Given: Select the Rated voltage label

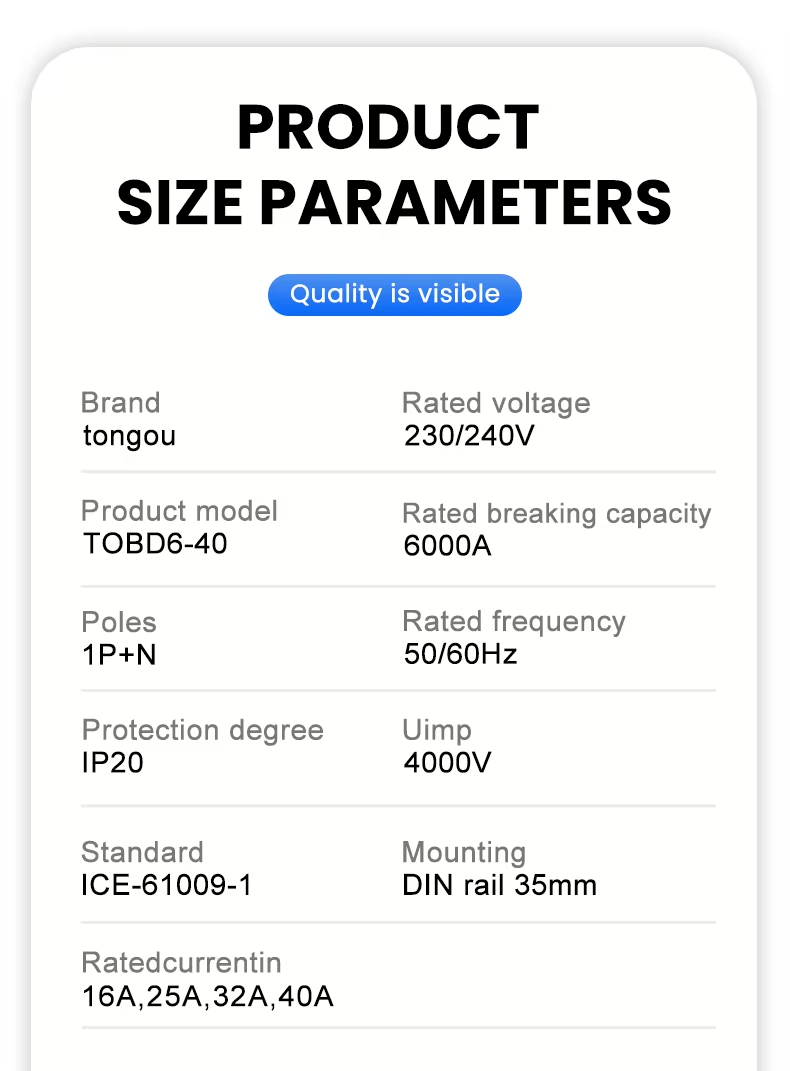Looking at the screenshot, I should coord(496,403).
